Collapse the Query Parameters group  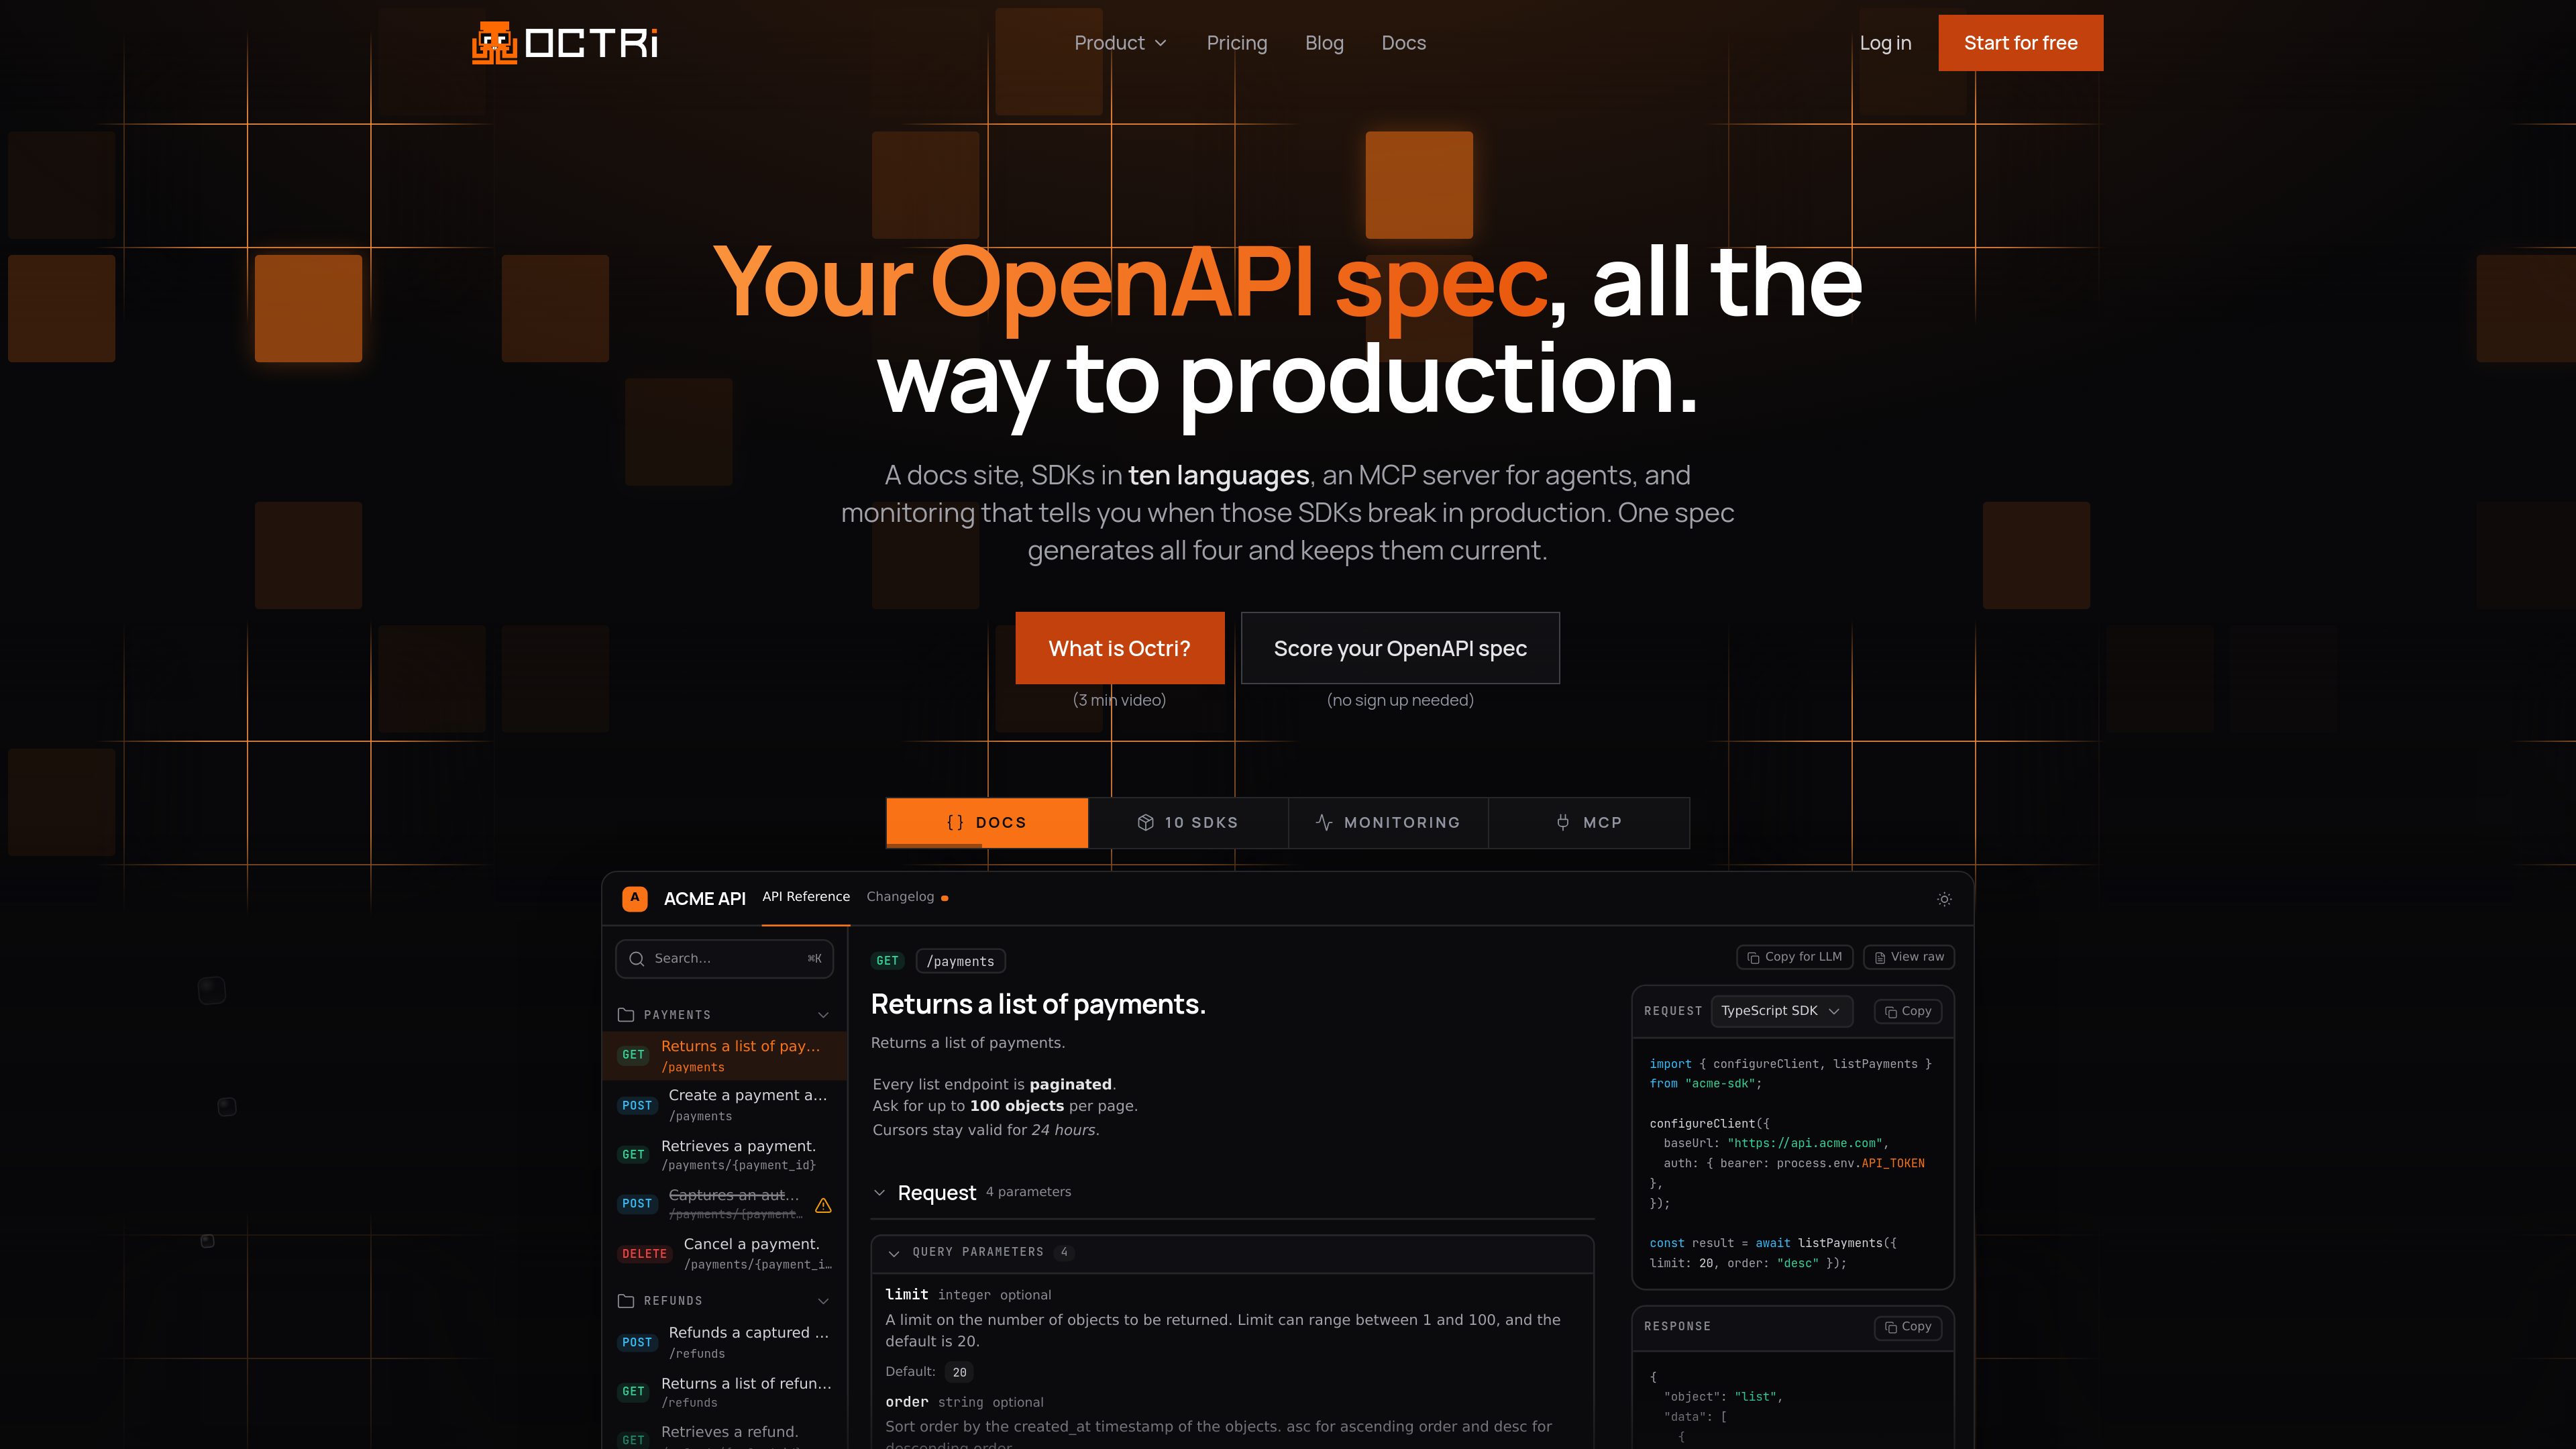tap(894, 1253)
